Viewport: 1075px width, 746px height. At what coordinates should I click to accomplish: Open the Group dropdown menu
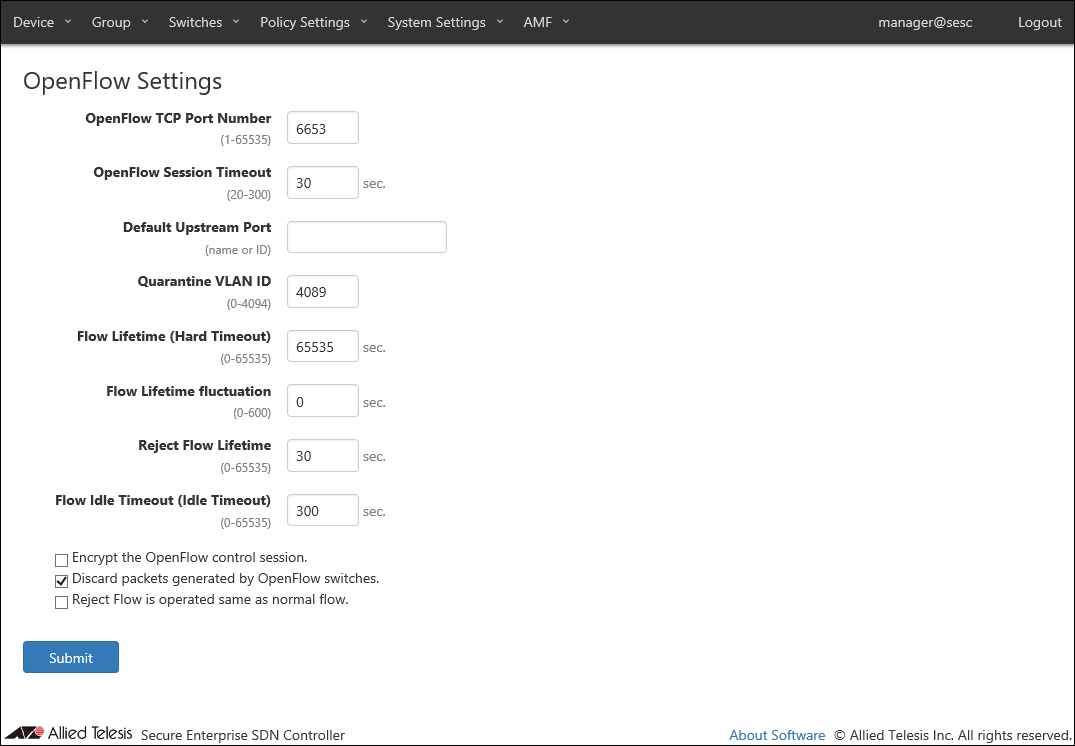coord(119,22)
